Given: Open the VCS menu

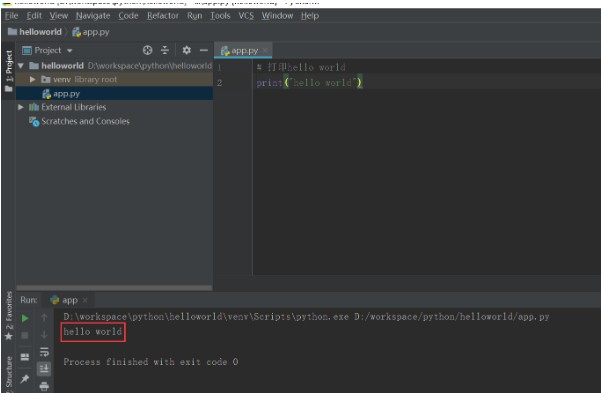Looking at the screenshot, I should (x=246, y=16).
